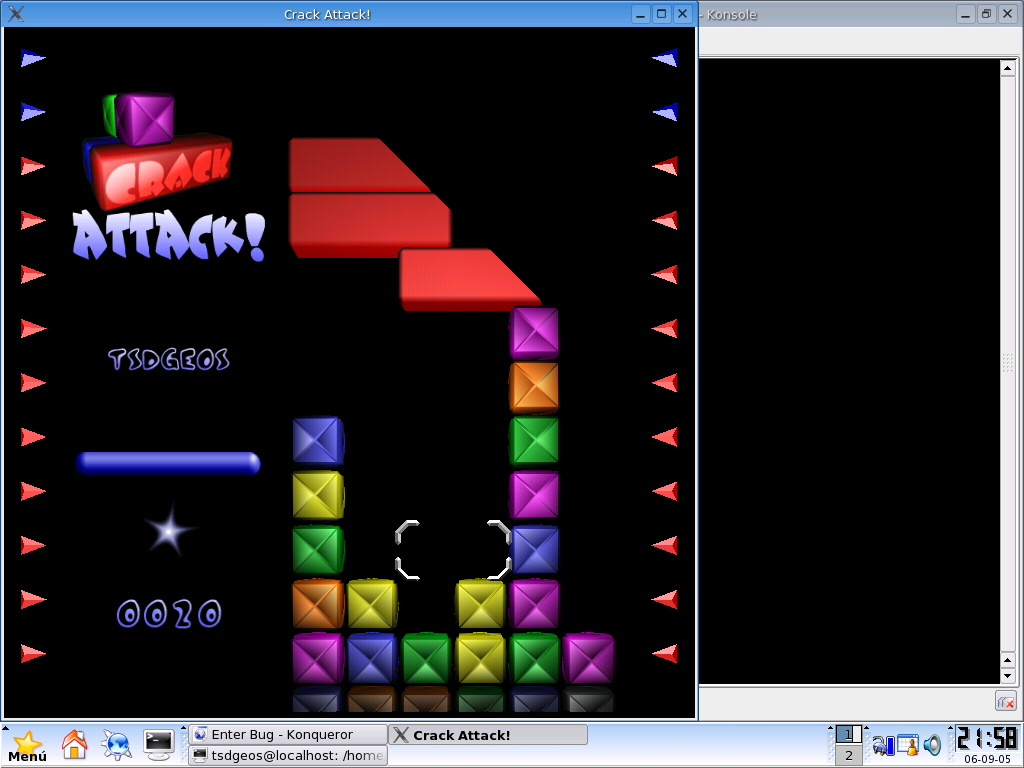Open the Menú start button
Screen dimensions: 1024x768
click(x=27, y=746)
